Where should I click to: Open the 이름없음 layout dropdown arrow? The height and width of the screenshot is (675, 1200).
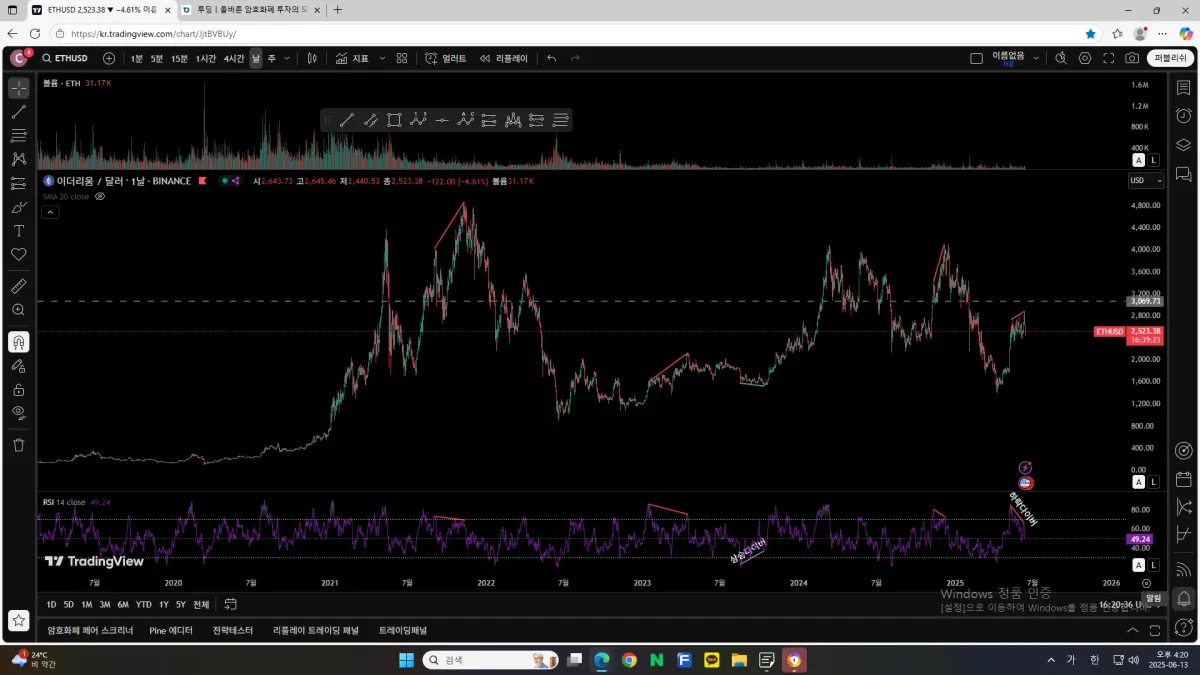(x=1036, y=58)
